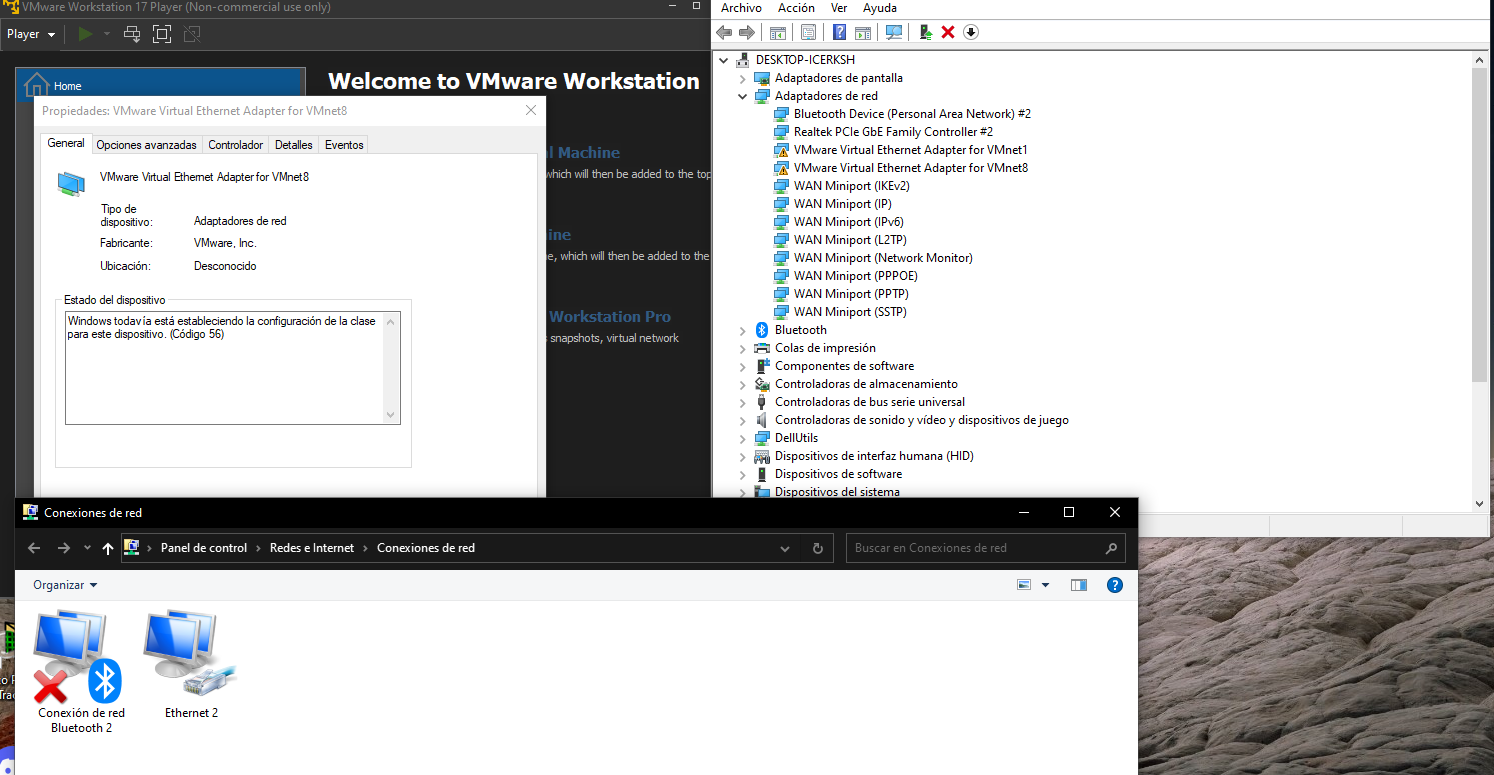Image resolution: width=1494 pixels, height=775 pixels.
Task: Expand Adaptadores de pantalla node
Action: click(742, 78)
